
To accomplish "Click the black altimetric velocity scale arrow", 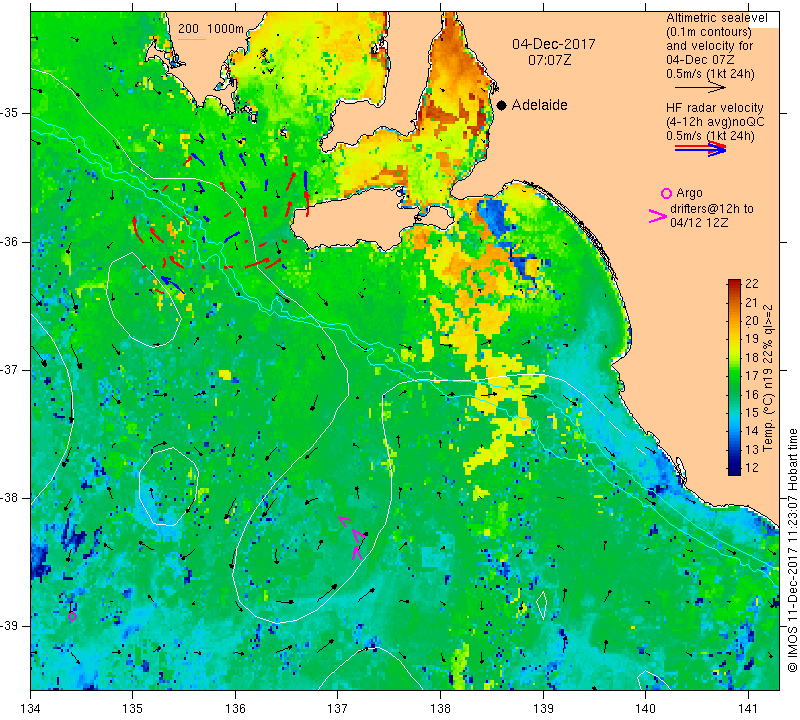I will 700,87.
